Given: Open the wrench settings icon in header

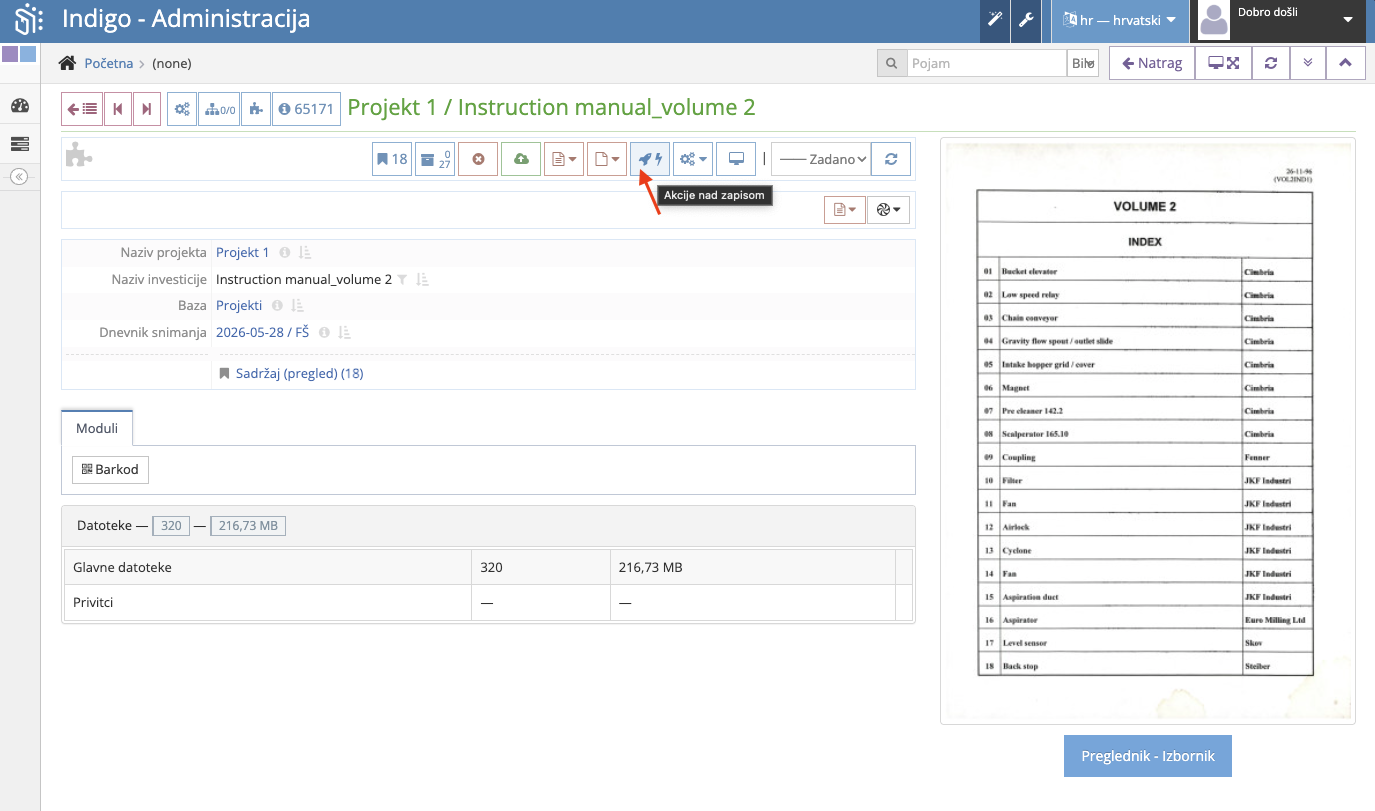Looking at the screenshot, I should coord(1025,20).
